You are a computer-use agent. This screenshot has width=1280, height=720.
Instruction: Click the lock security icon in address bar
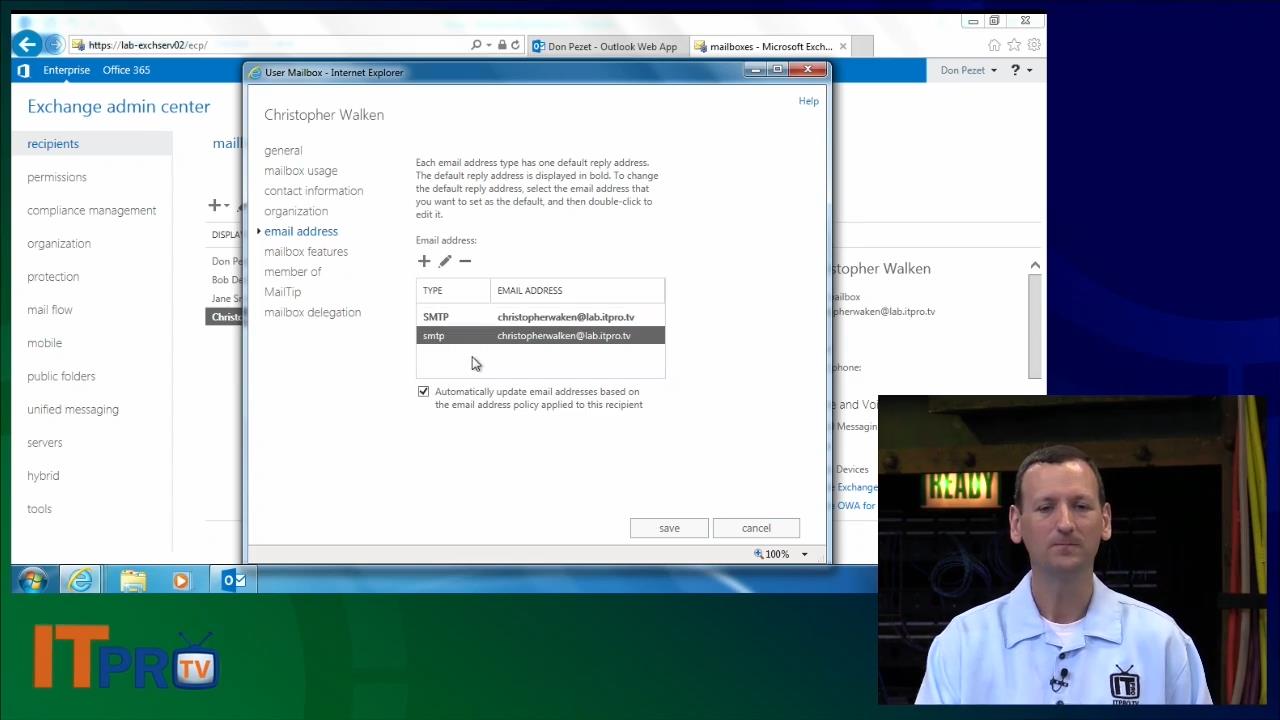tap(502, 45)
